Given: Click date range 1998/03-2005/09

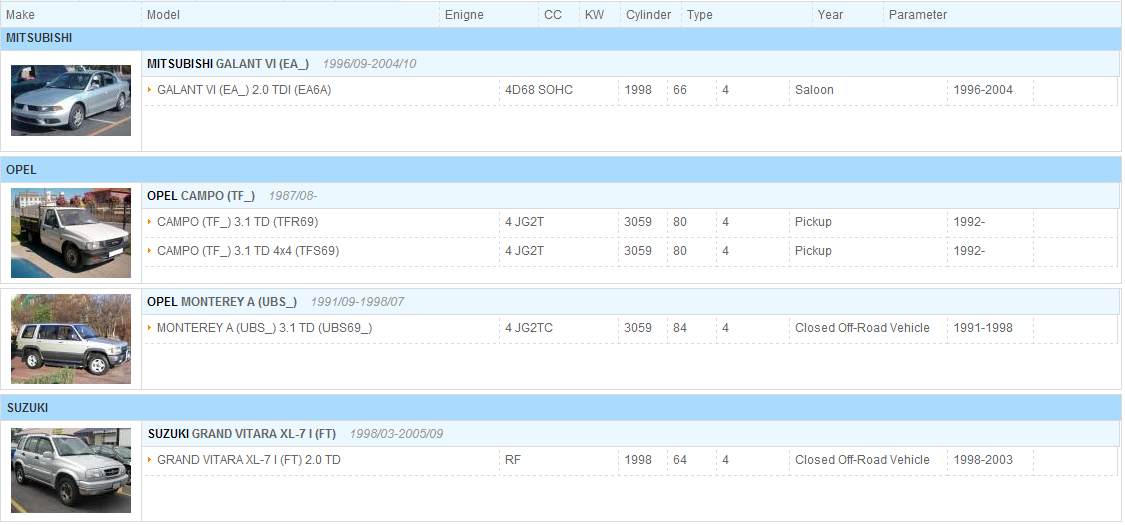Looking at the screenshot, I should 397,434.
